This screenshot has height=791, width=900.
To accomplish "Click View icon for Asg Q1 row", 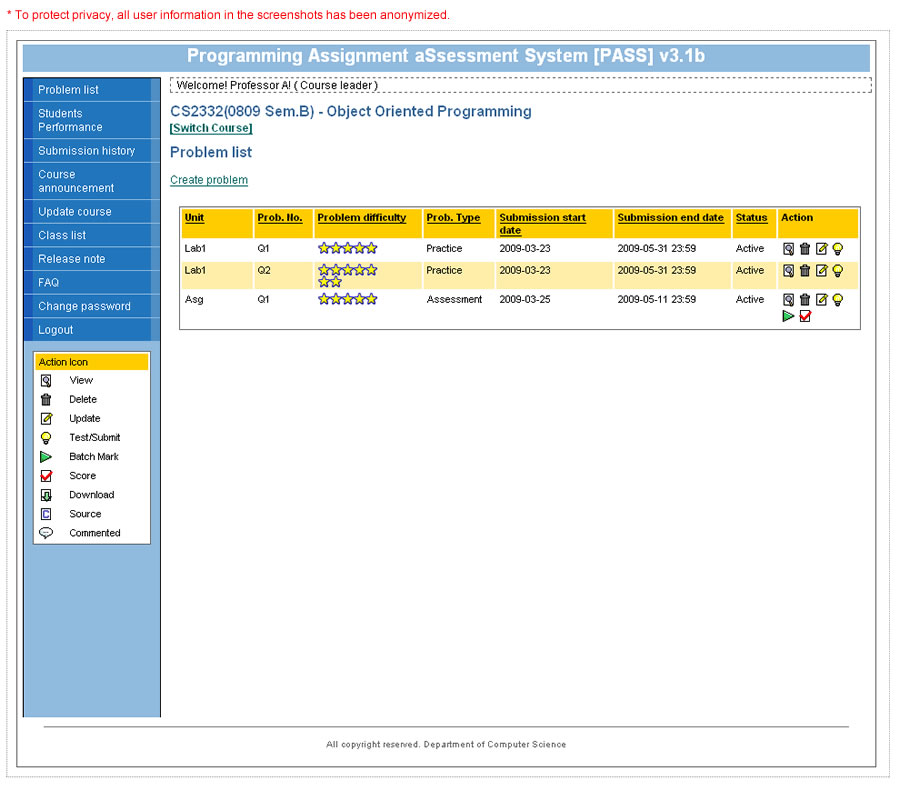I will point(788,299).
